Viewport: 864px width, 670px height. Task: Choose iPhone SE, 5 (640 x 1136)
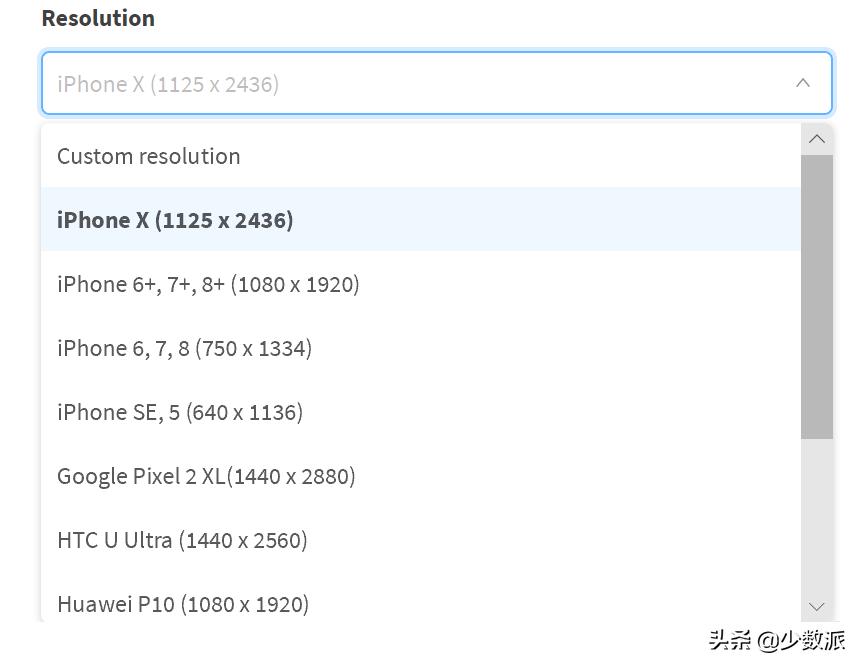(x=180, y=412)
